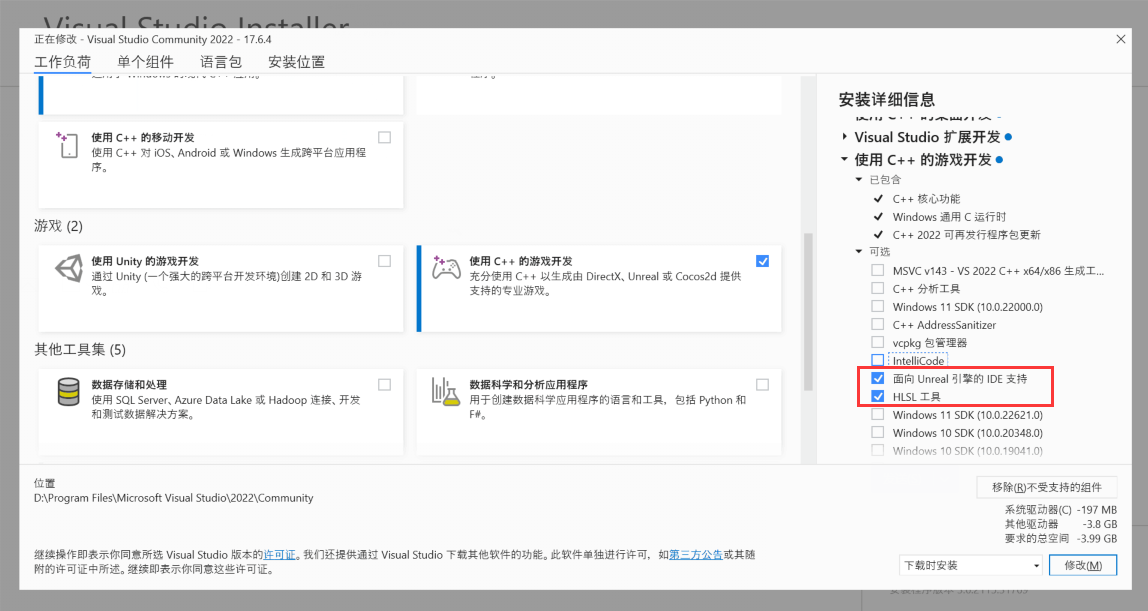Uncheck the Unreal engine IDE support option
This screenshot has width=1148, height=611.
point(877,378)
